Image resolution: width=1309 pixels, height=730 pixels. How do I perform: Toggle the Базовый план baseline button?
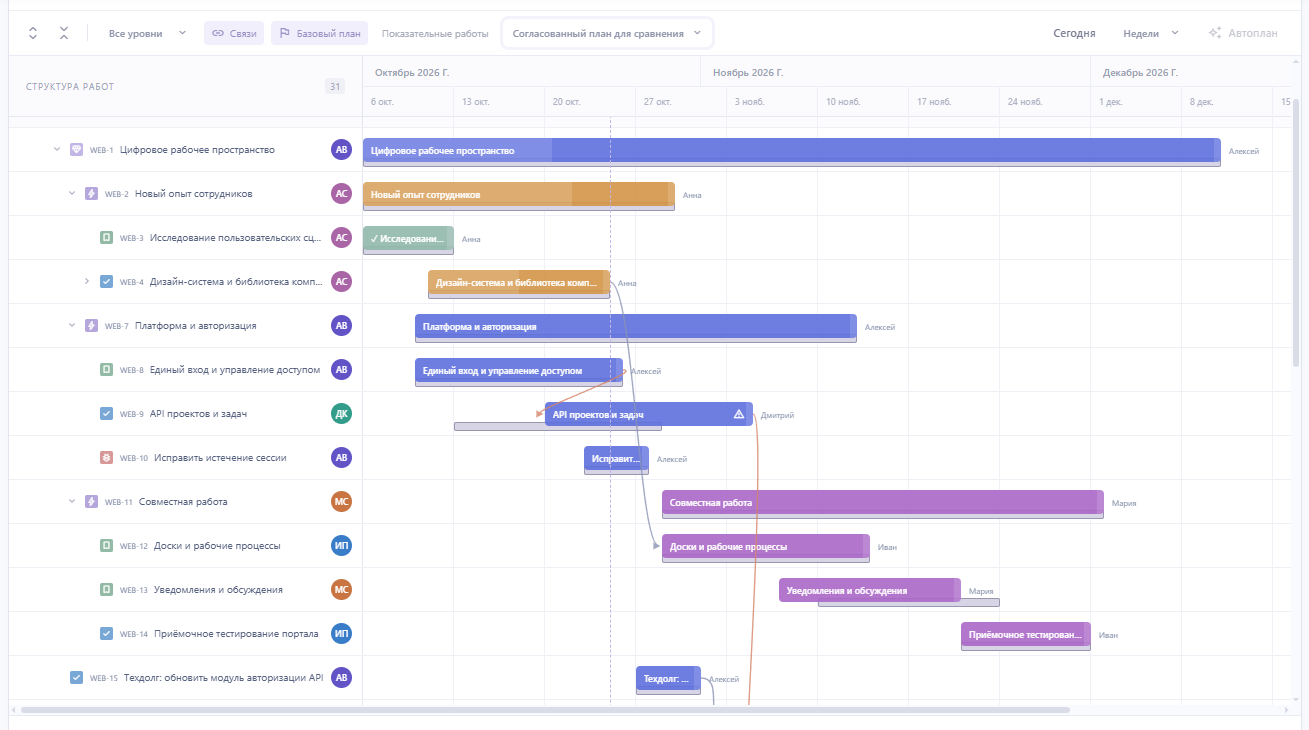click(x=319, y=33)
